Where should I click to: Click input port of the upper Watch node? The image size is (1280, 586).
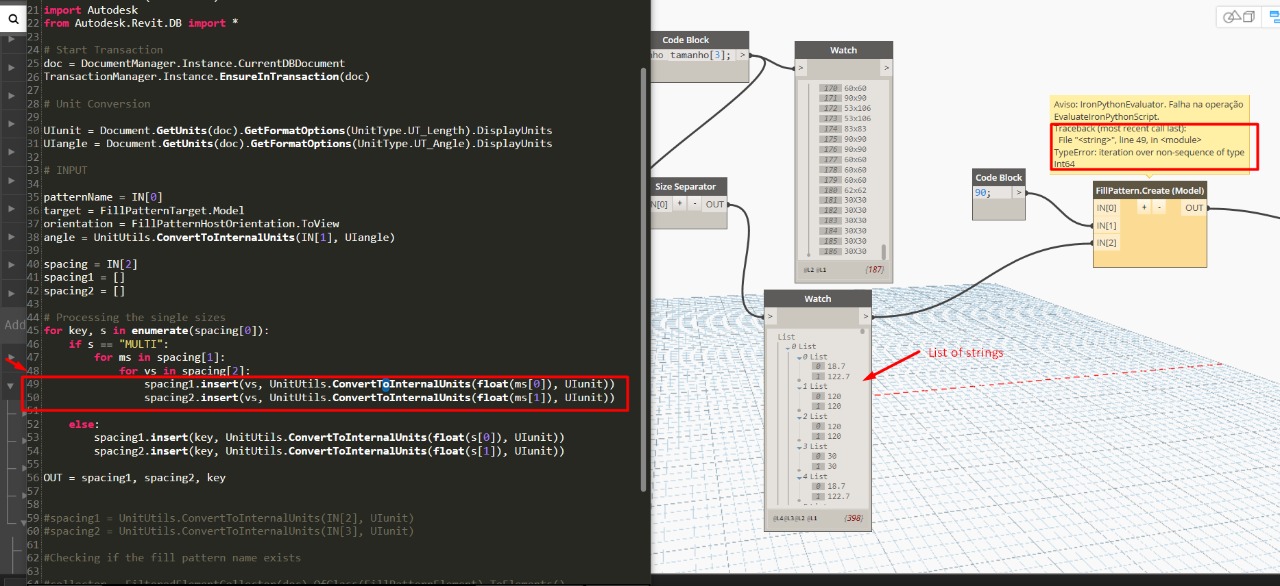click(x=800, y=68)
